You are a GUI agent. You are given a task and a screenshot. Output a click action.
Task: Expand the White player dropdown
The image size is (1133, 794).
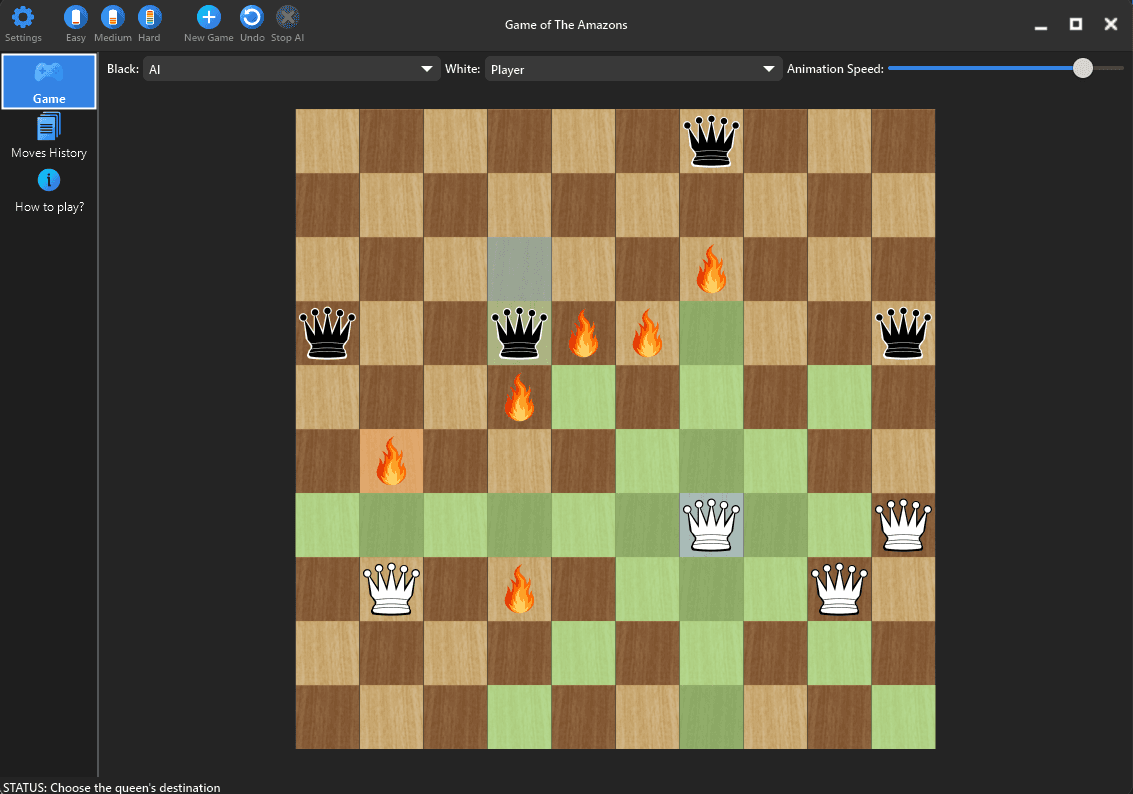[x=634, y=69]
